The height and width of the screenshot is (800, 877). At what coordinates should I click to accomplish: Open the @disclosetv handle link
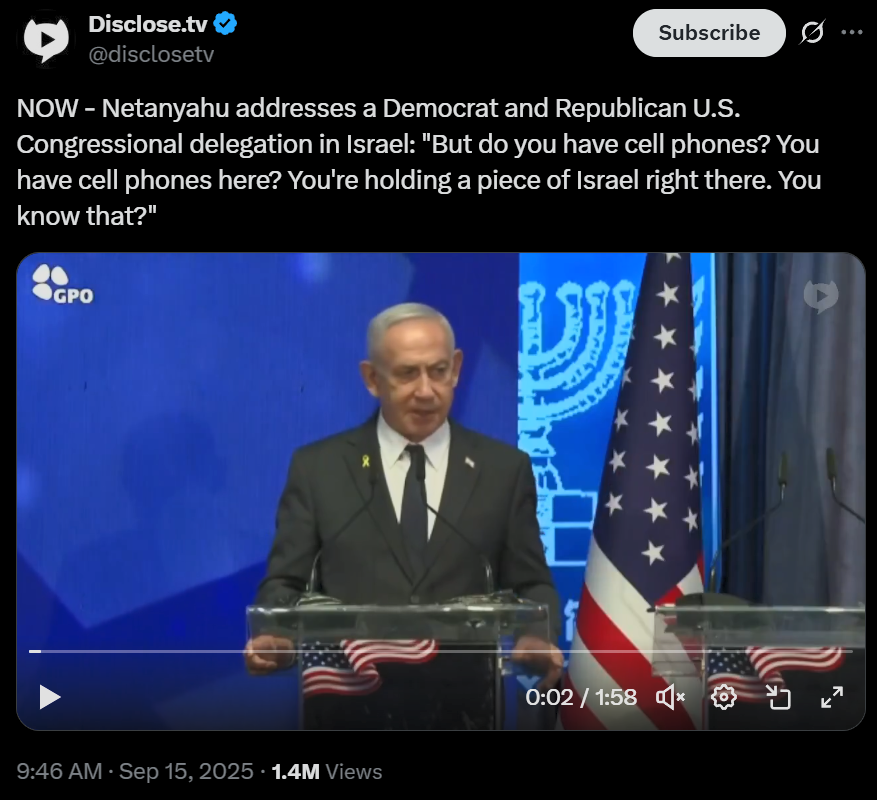pos(151,54)
